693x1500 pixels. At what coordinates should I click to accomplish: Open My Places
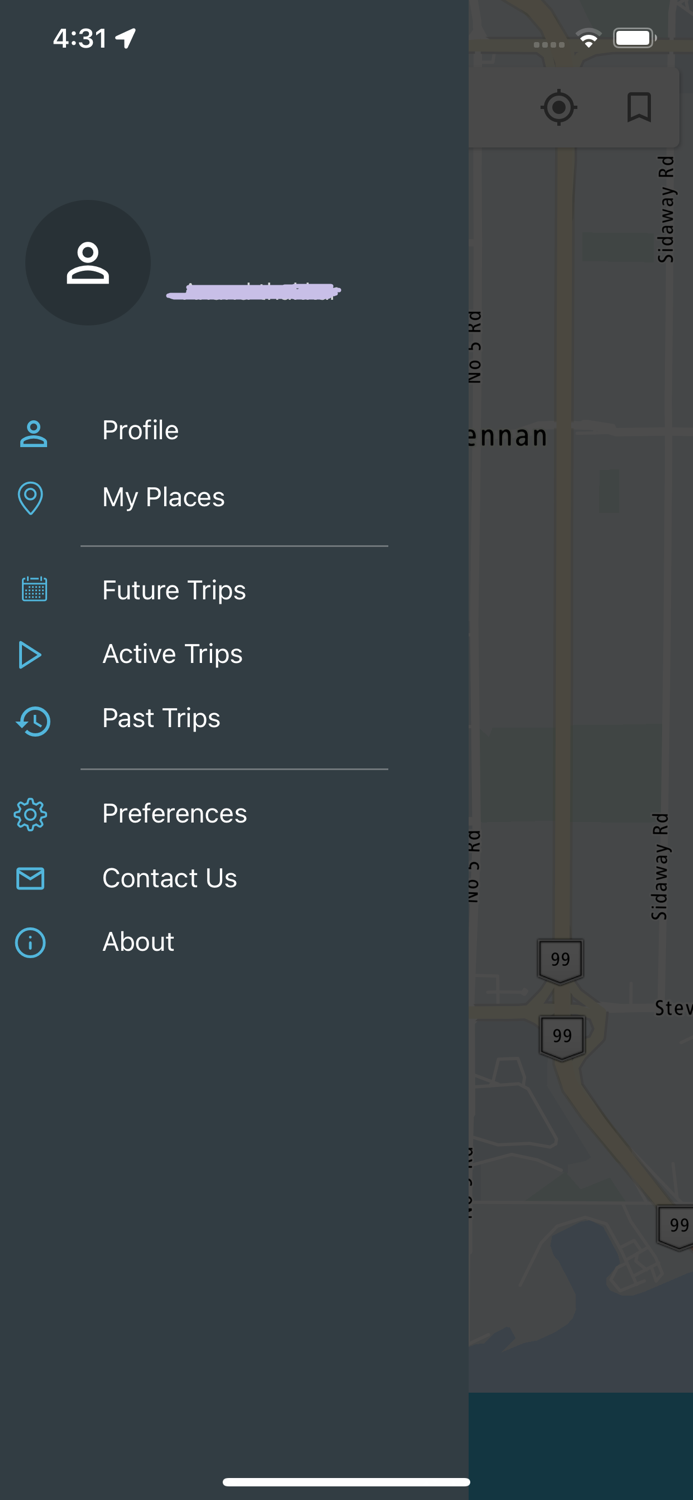pos(163,497)
